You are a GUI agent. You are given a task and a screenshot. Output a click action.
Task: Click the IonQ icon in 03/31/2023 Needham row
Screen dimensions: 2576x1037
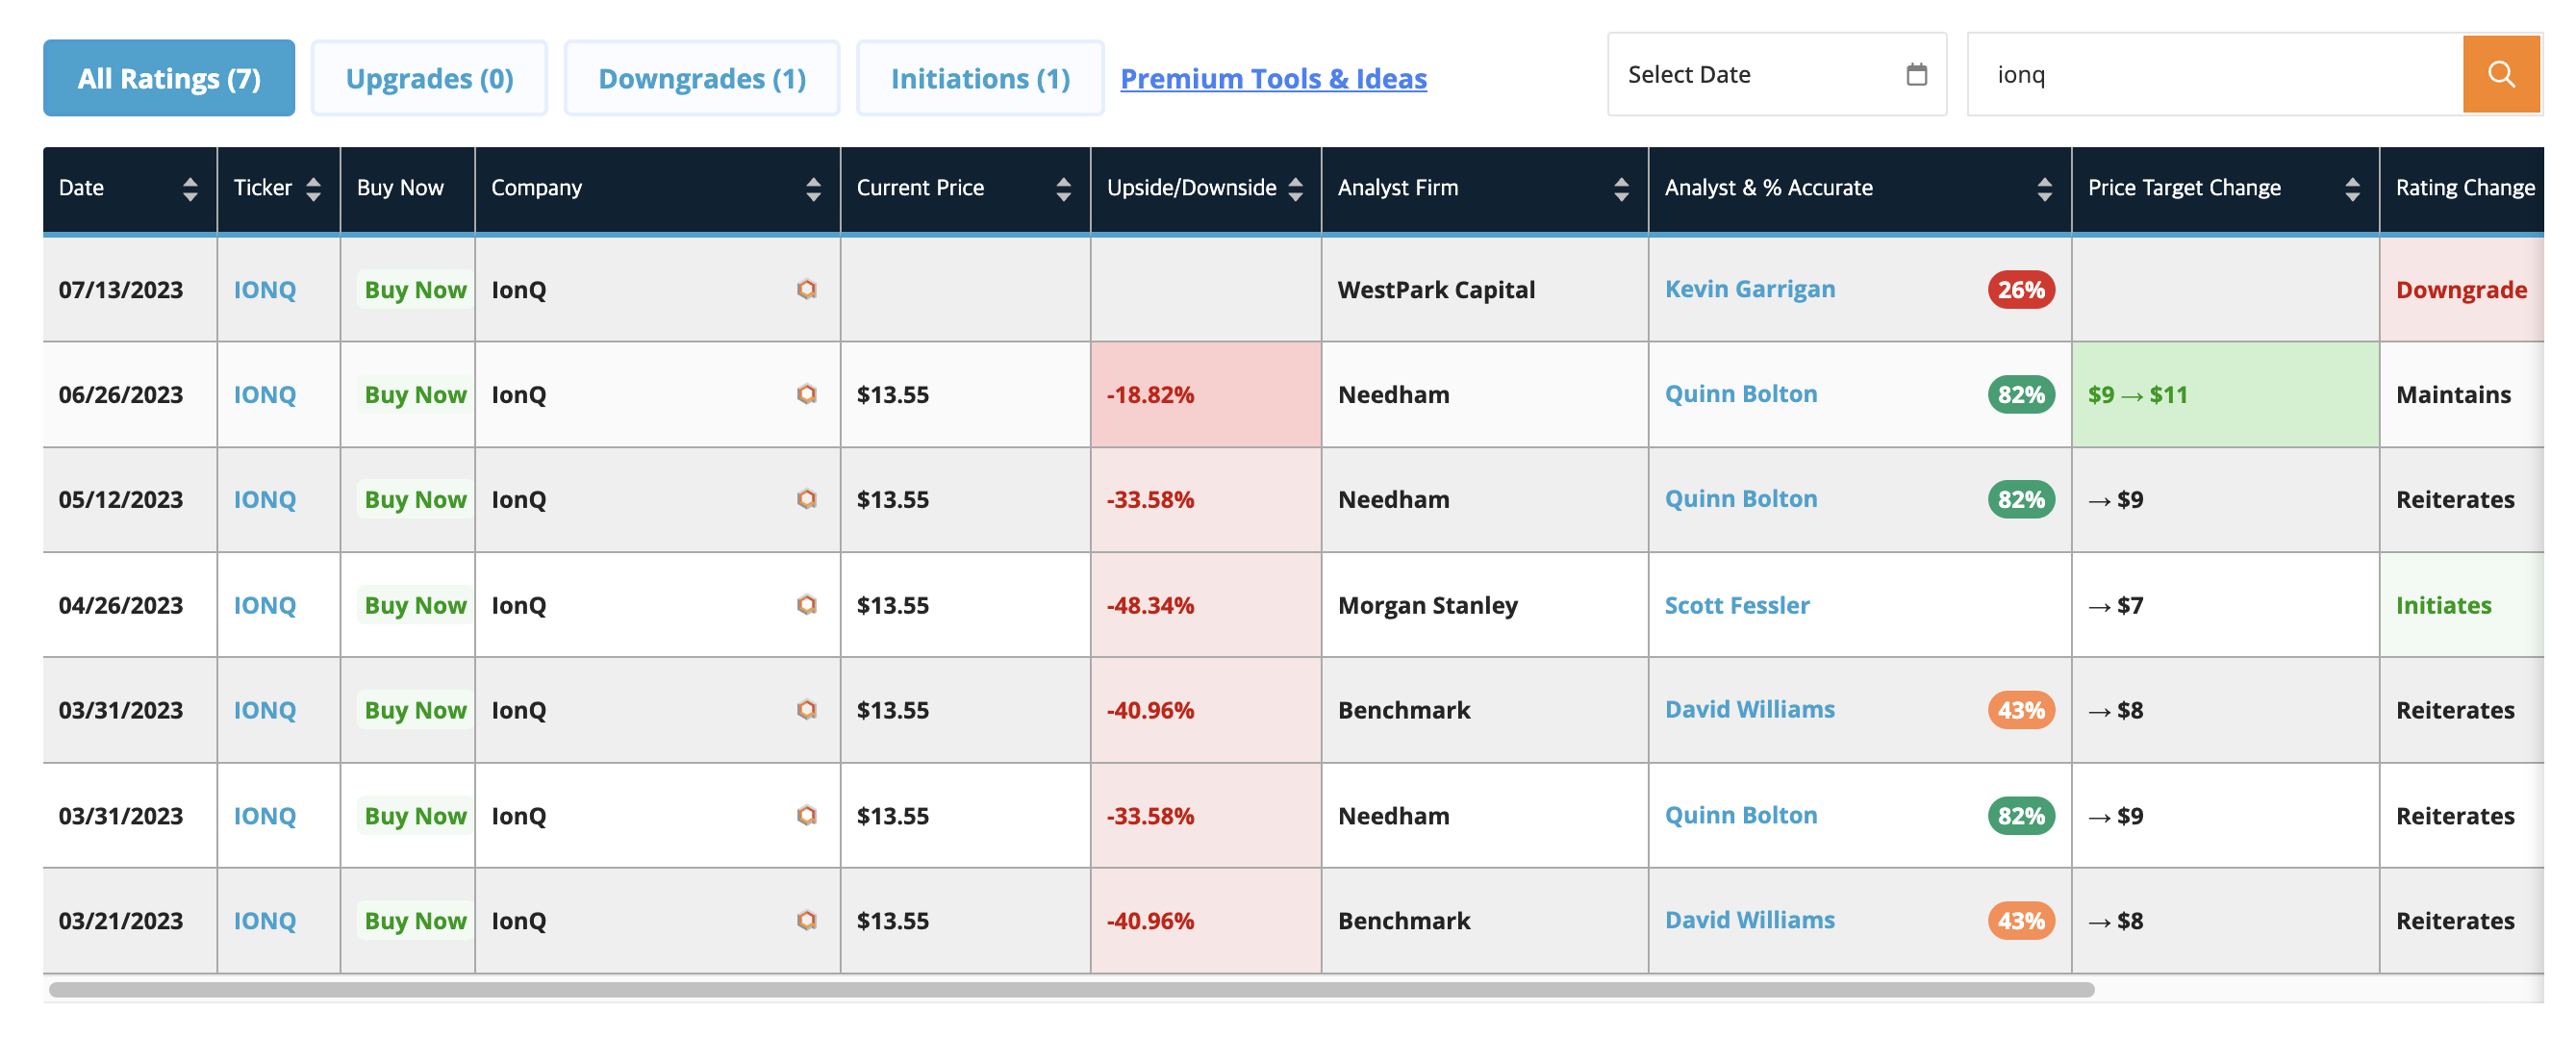click(806, 815)
